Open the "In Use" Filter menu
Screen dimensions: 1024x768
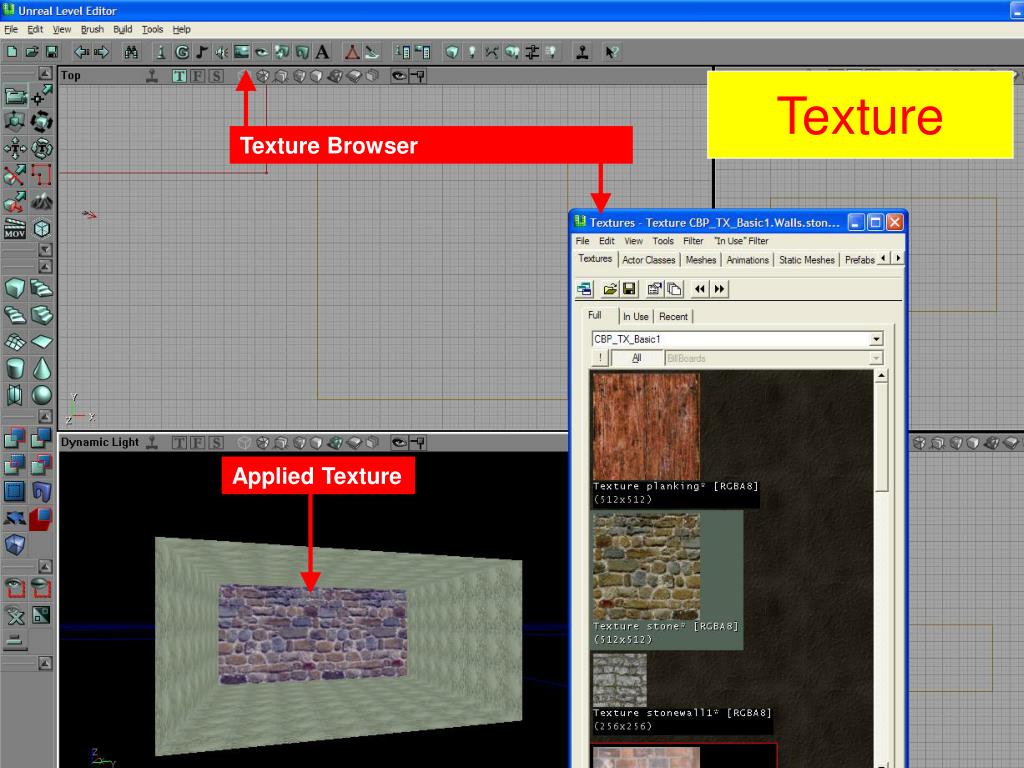tap(741, 241)
